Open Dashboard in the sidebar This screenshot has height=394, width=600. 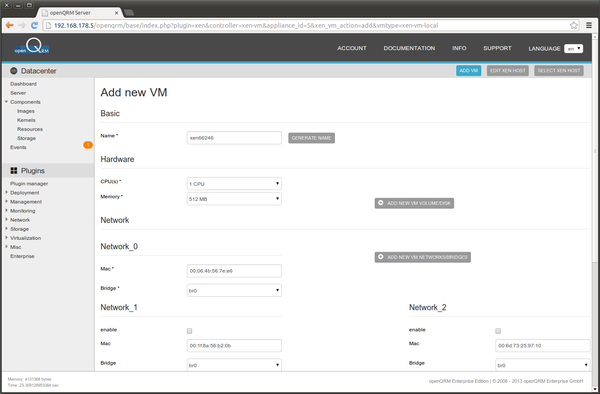pyautogui.click(x=23, y=84)
